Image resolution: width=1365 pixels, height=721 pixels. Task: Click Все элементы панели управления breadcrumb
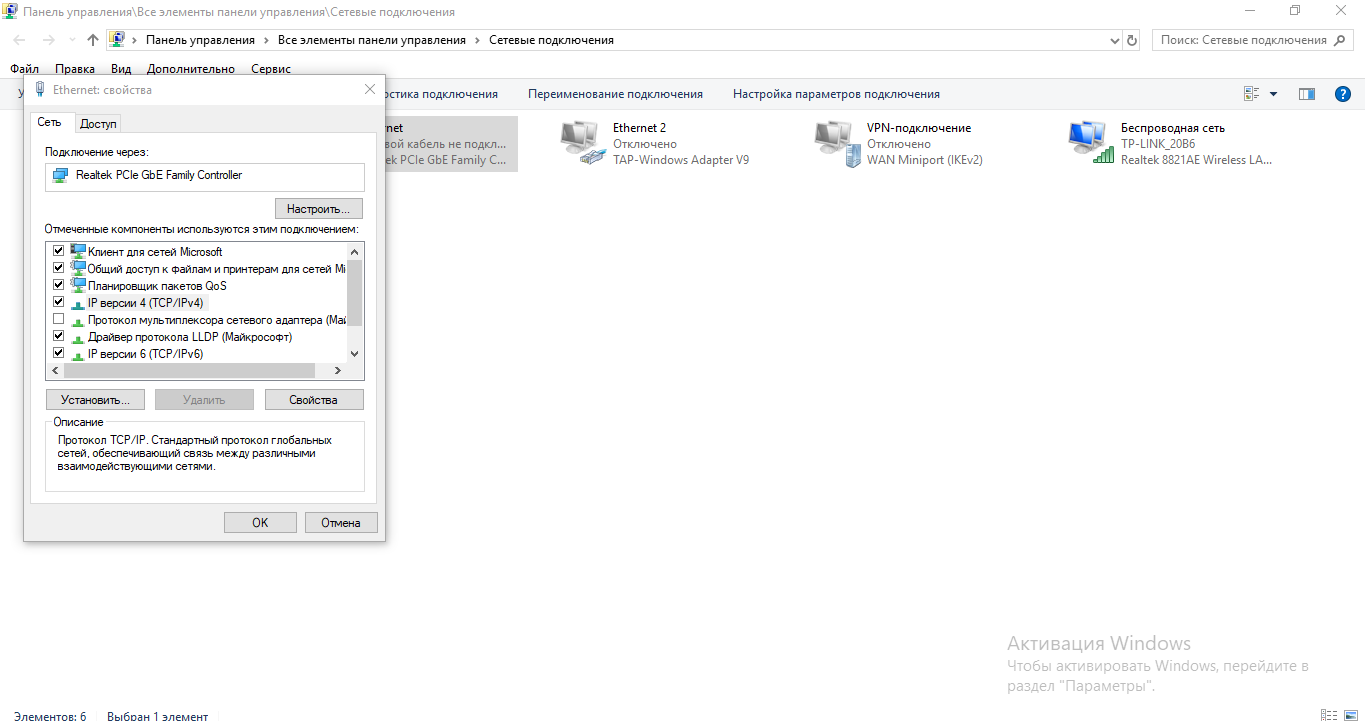tap(372, 40)
